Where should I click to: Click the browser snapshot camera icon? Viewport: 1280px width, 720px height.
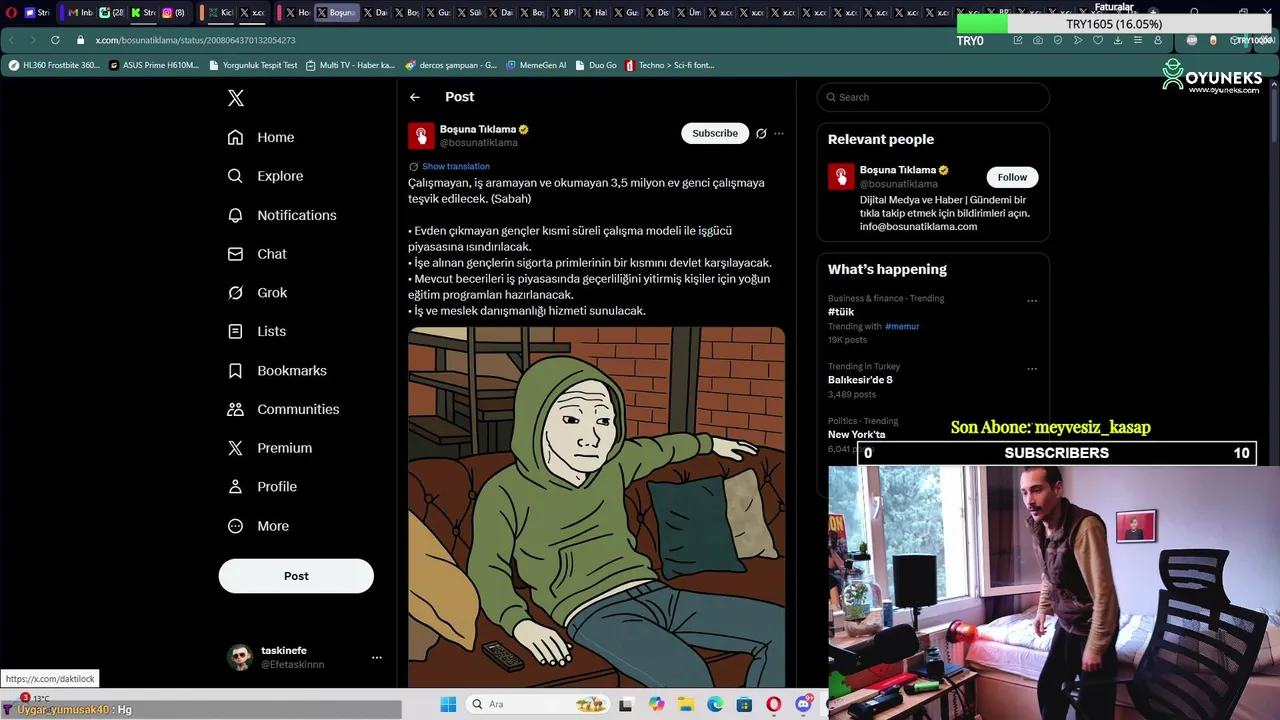click(1038, 40)
